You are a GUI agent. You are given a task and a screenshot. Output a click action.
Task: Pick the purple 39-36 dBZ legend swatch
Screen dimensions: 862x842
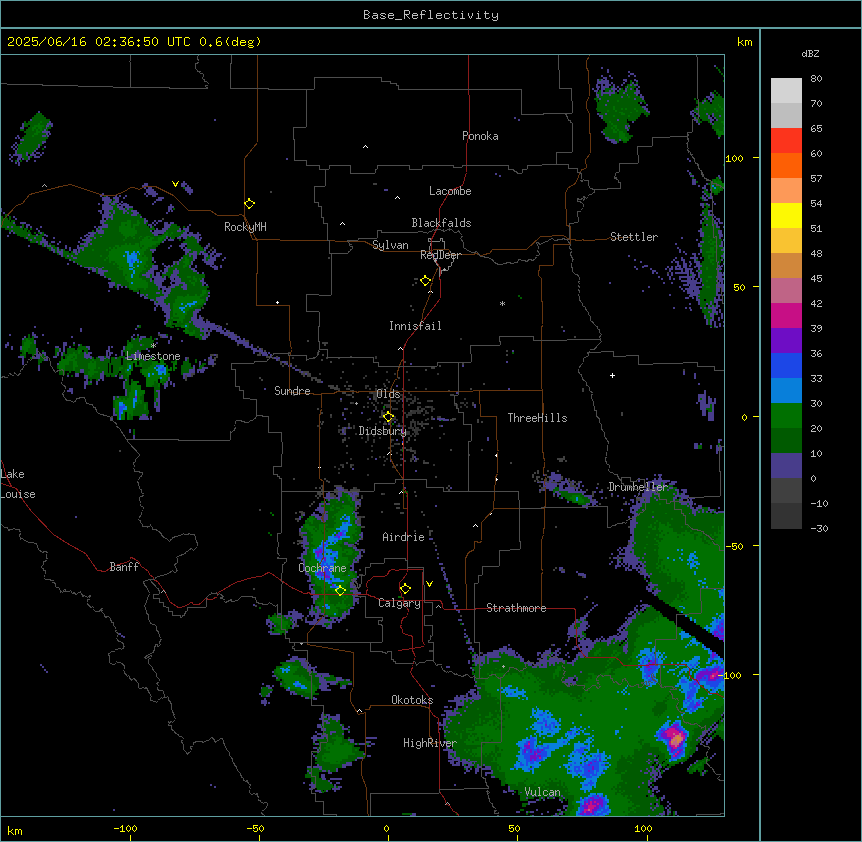(x=786, y=341)
